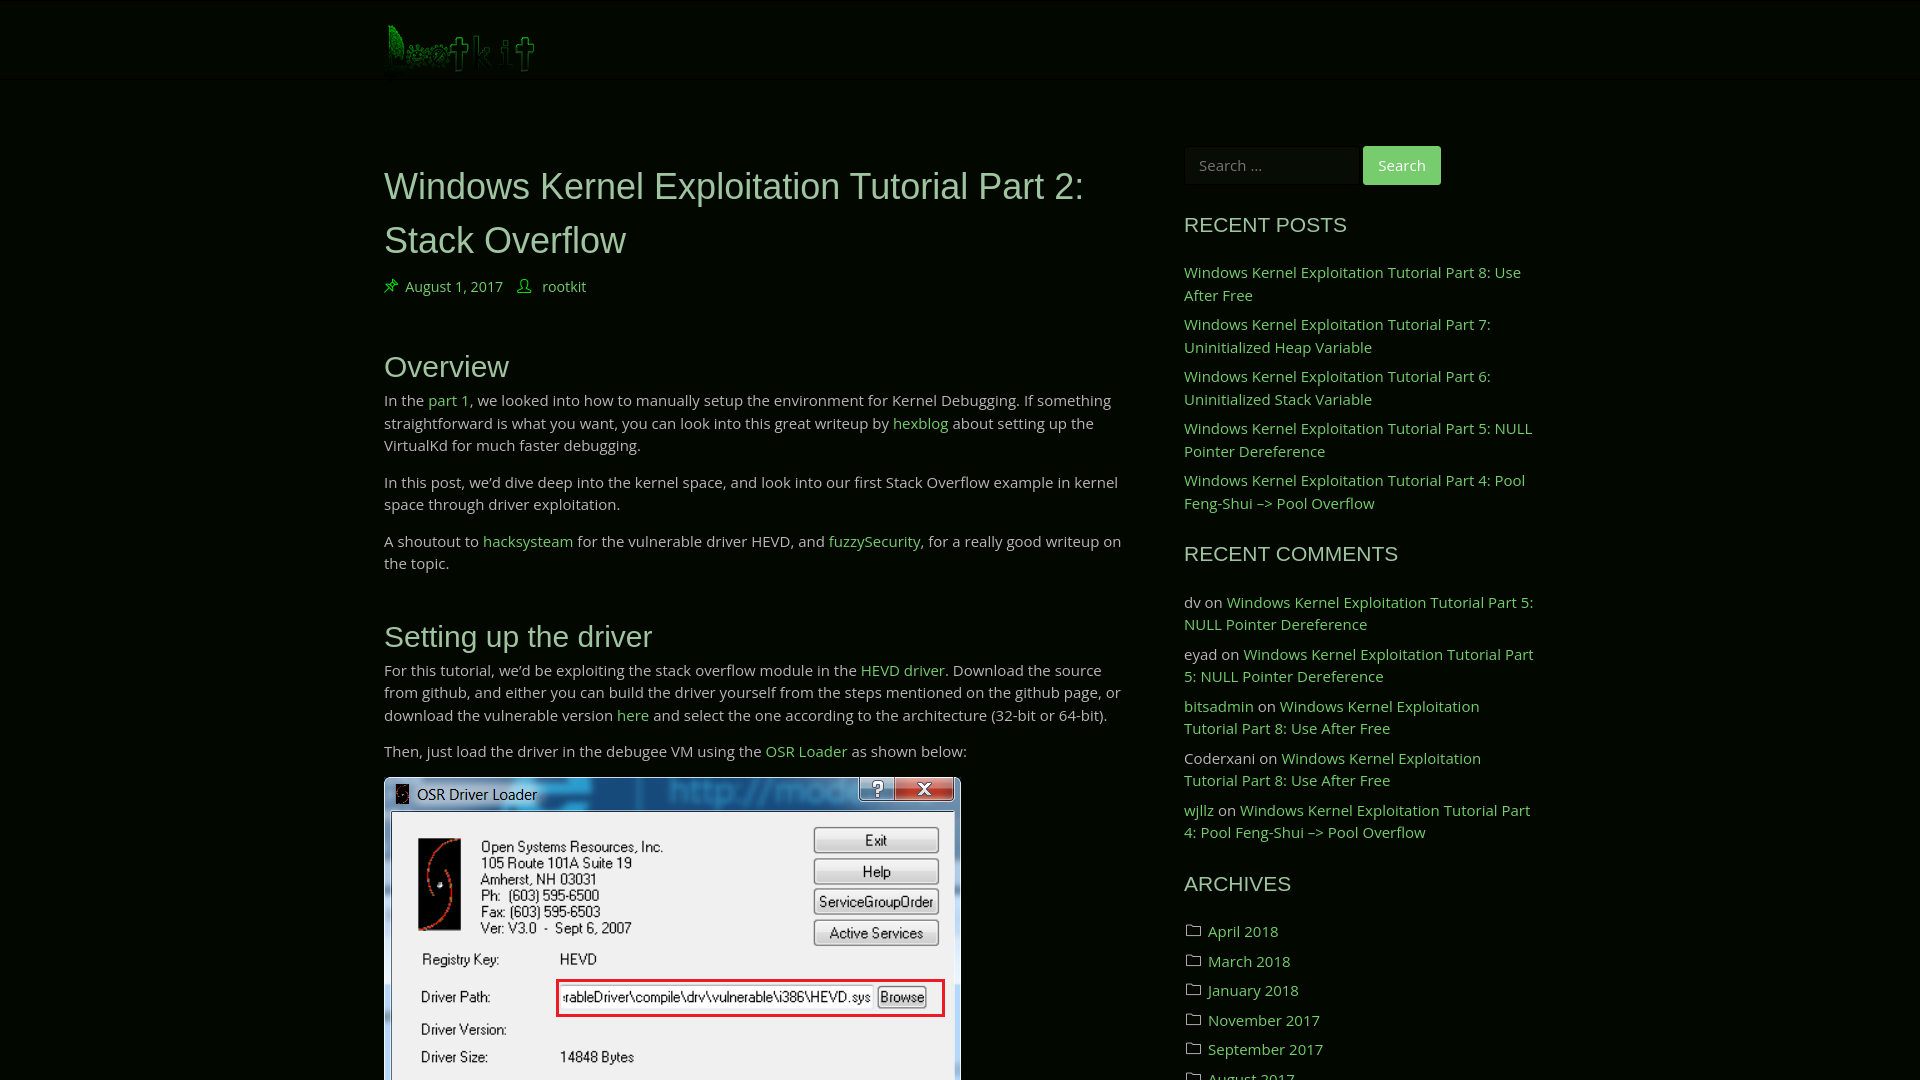Click the author/person icon next to rootkit

pyautogui.click(x=525, y=286)
